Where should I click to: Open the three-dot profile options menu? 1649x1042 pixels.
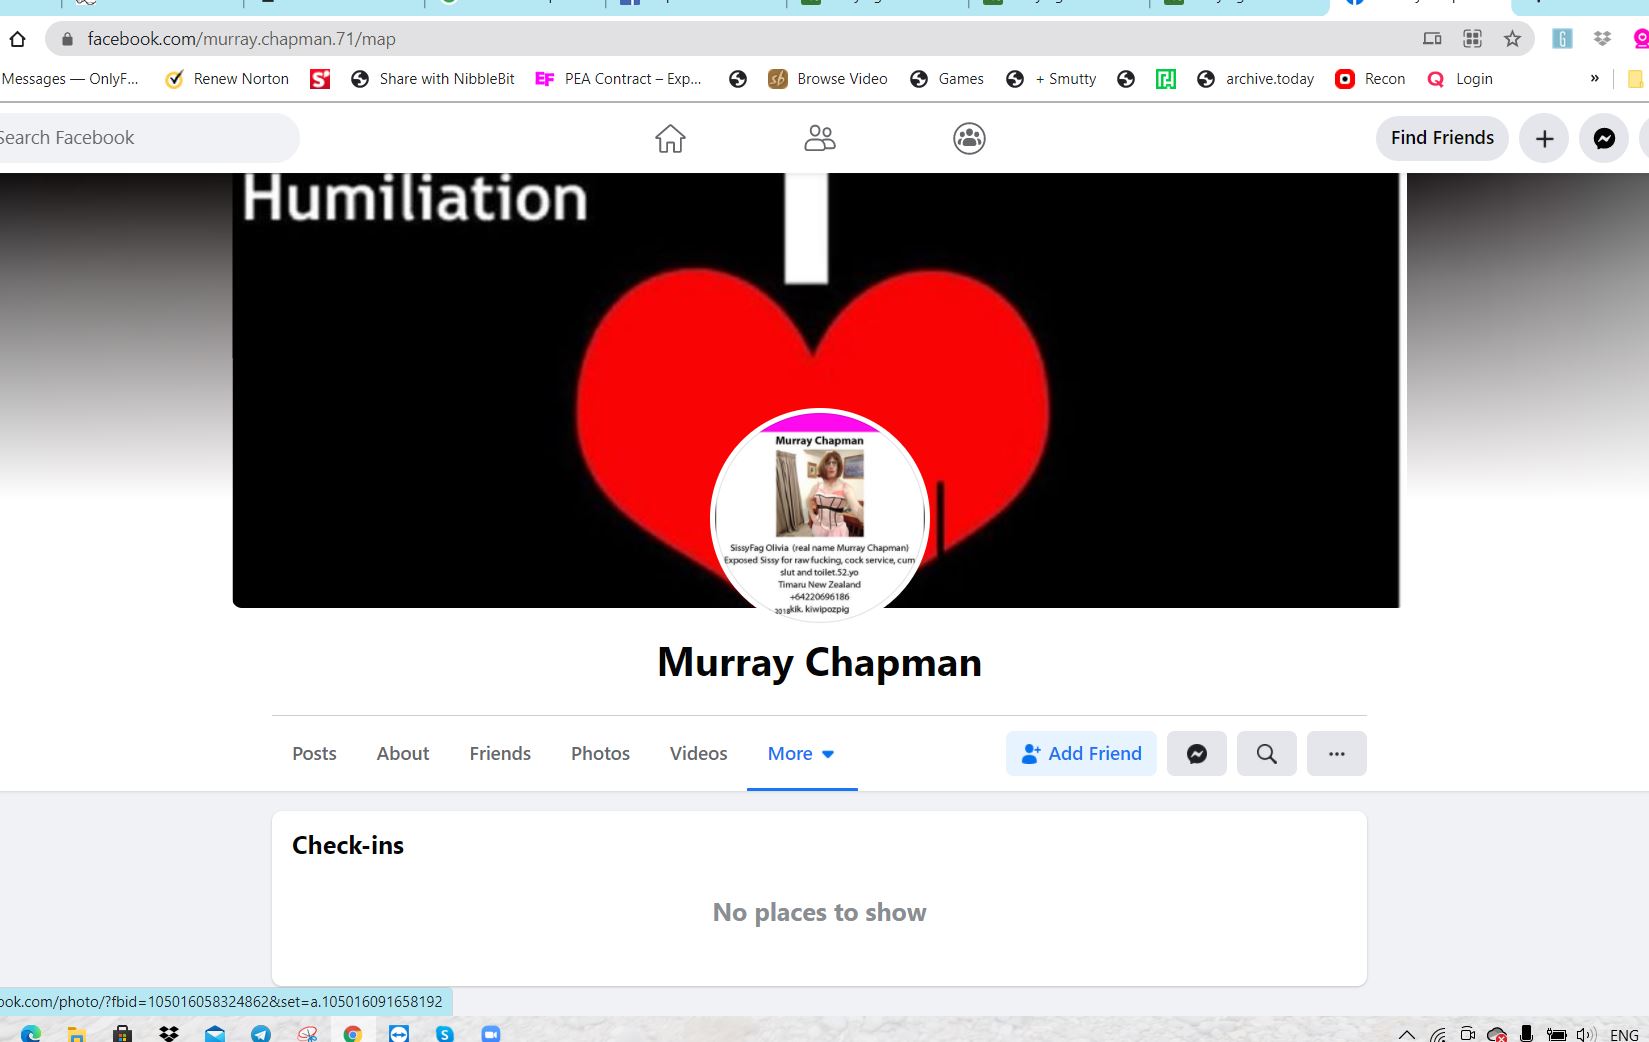tap(1336, 753)
